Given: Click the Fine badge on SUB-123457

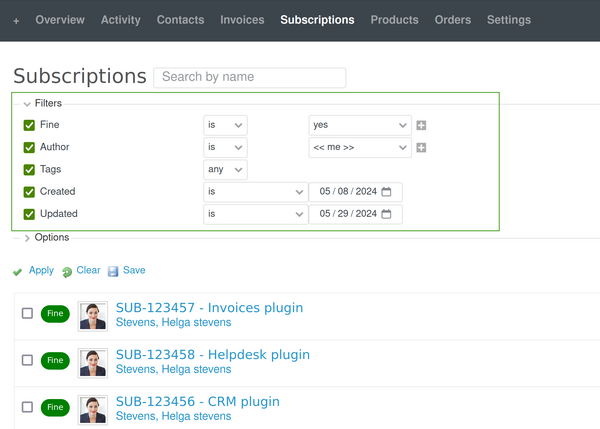Looking at the screenshot, I should [55, 313].
